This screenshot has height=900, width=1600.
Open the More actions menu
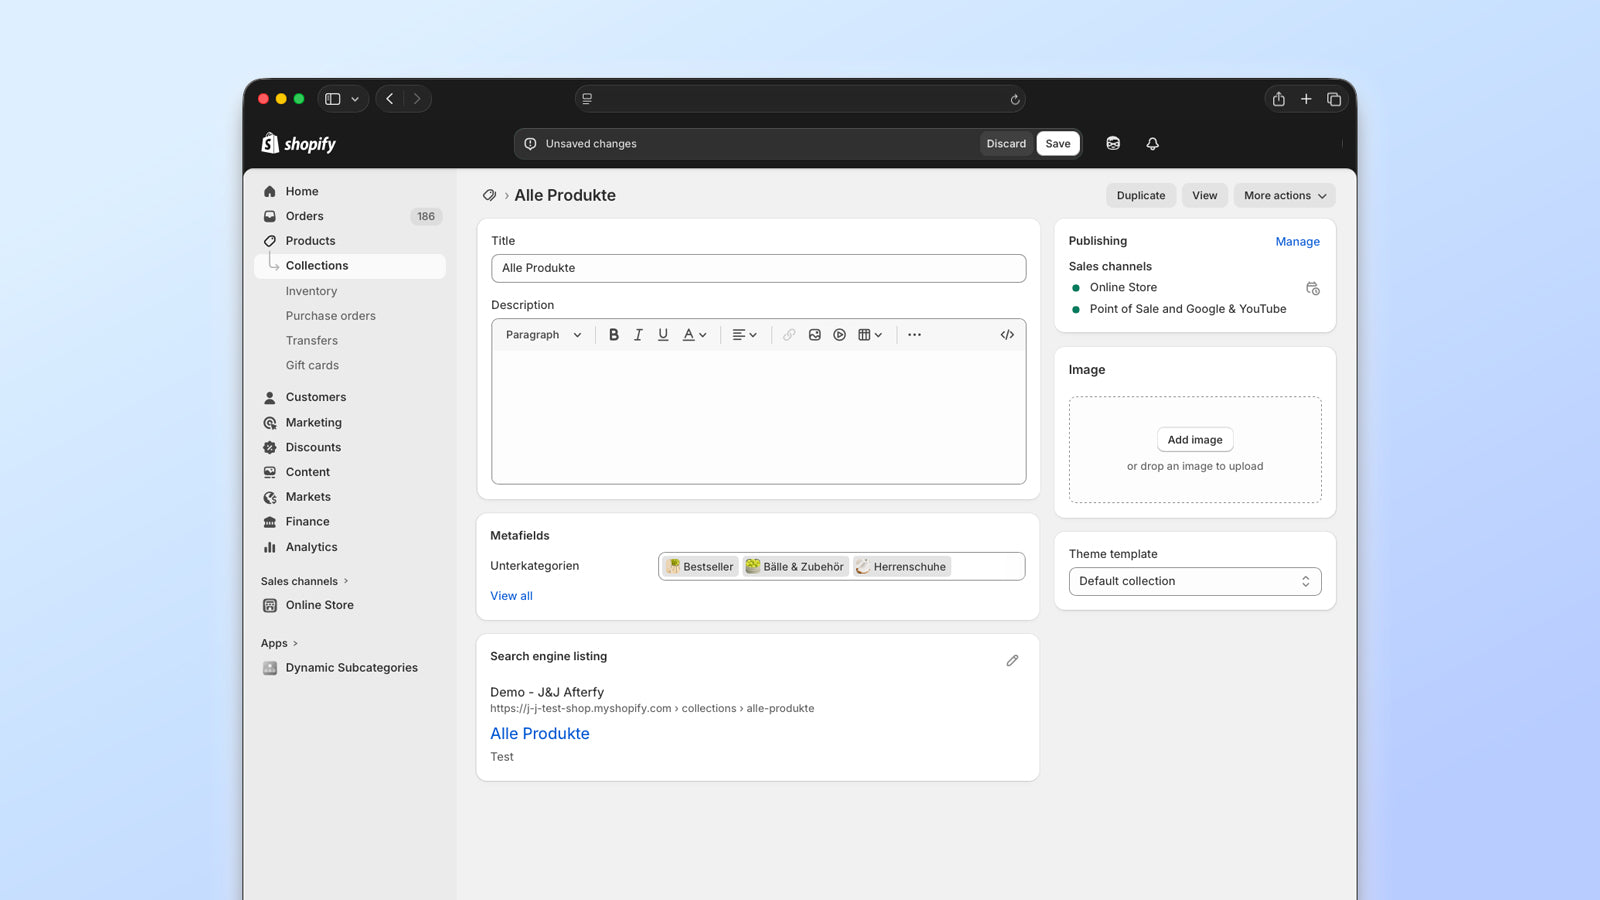point(1284,195)
